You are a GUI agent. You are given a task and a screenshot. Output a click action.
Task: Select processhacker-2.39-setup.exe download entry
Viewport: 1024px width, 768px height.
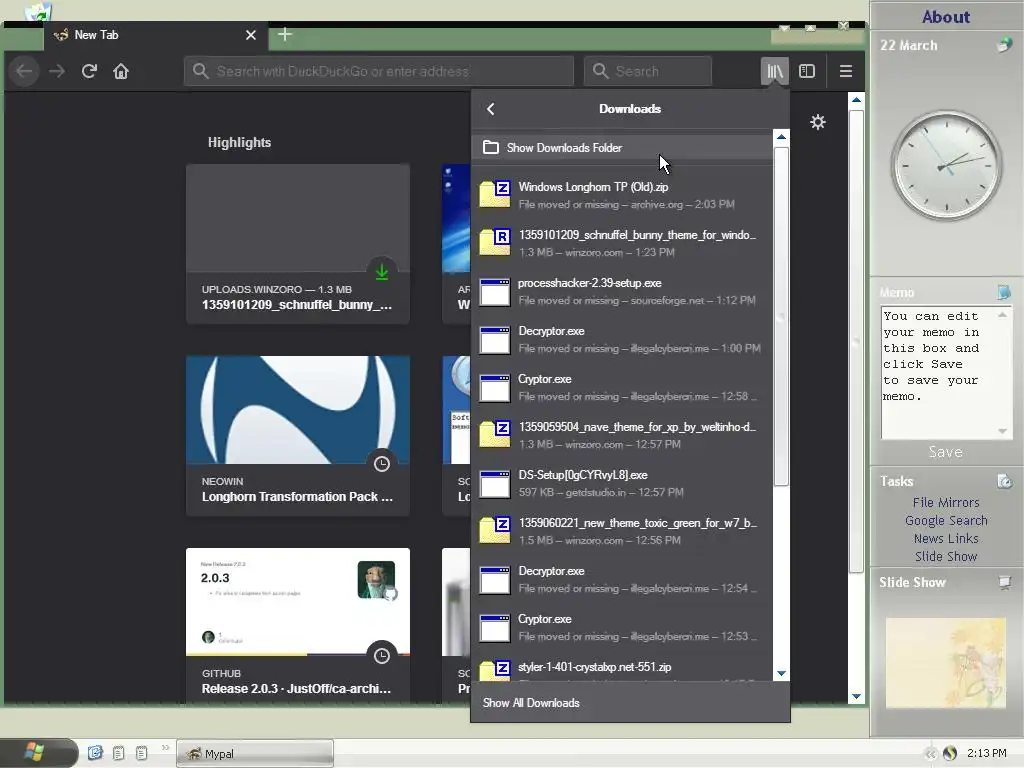pos(622,291)
